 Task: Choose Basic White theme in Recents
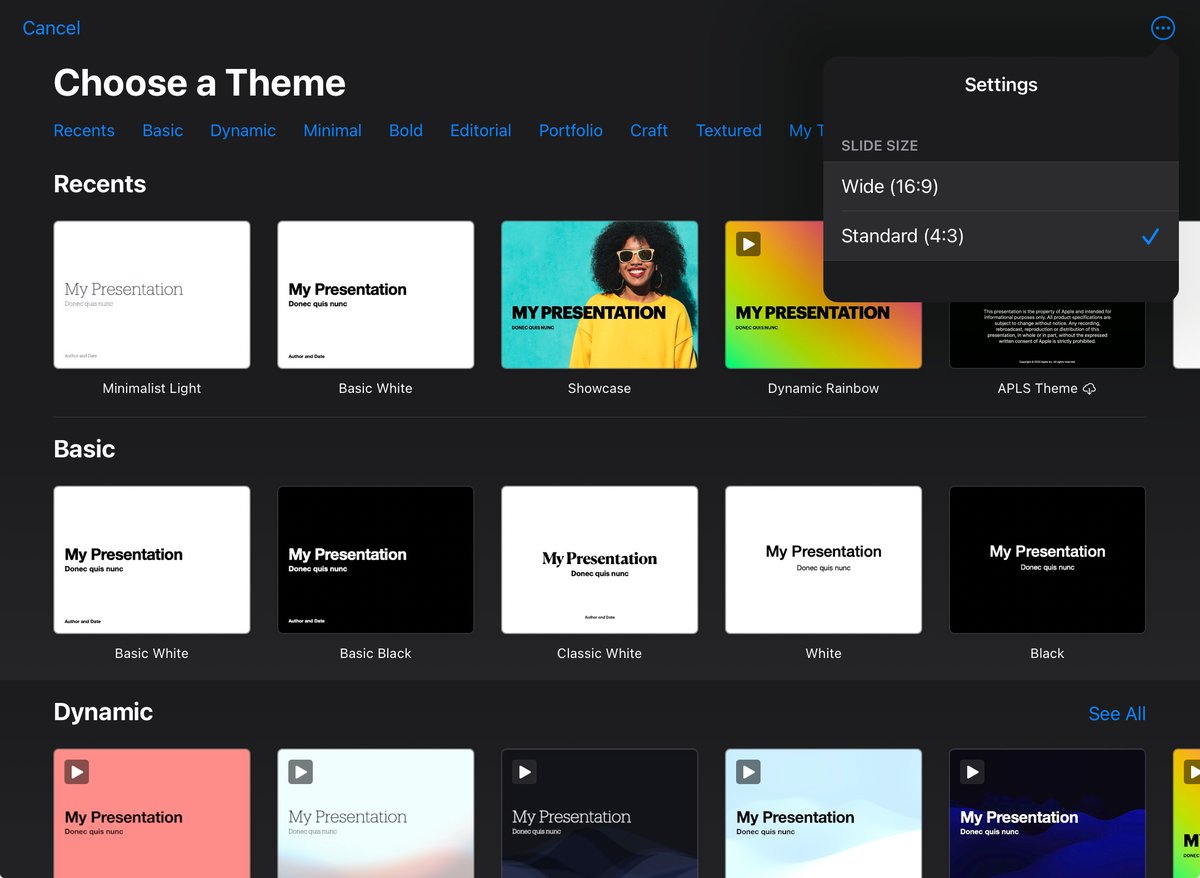376,295
